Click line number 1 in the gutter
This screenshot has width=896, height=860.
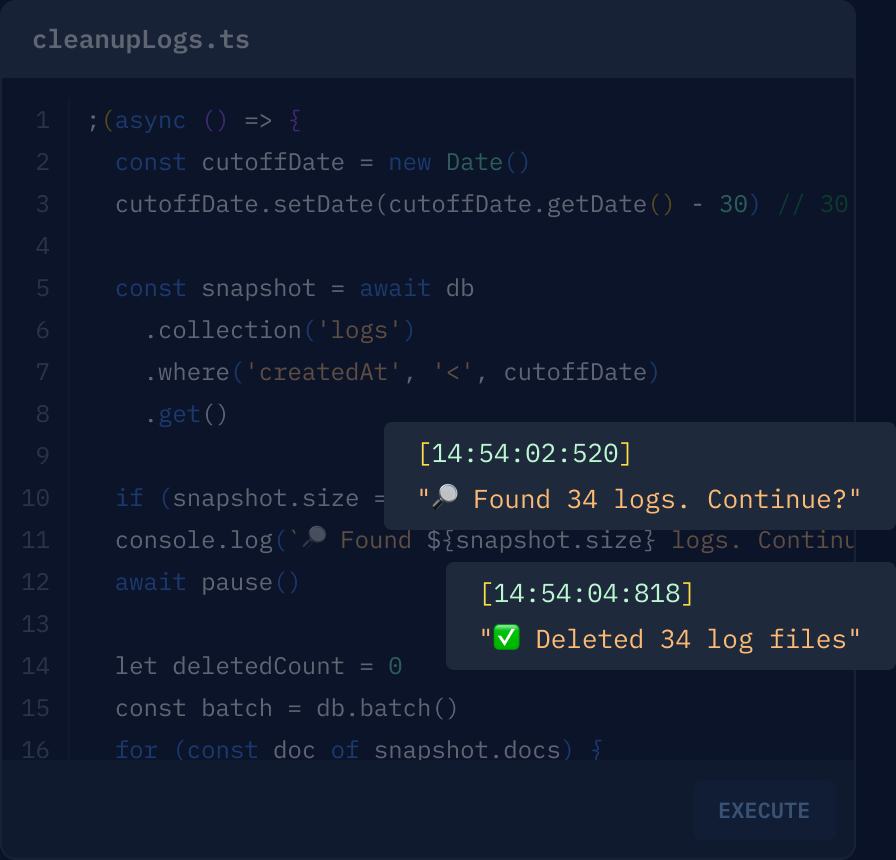point(43,120)
